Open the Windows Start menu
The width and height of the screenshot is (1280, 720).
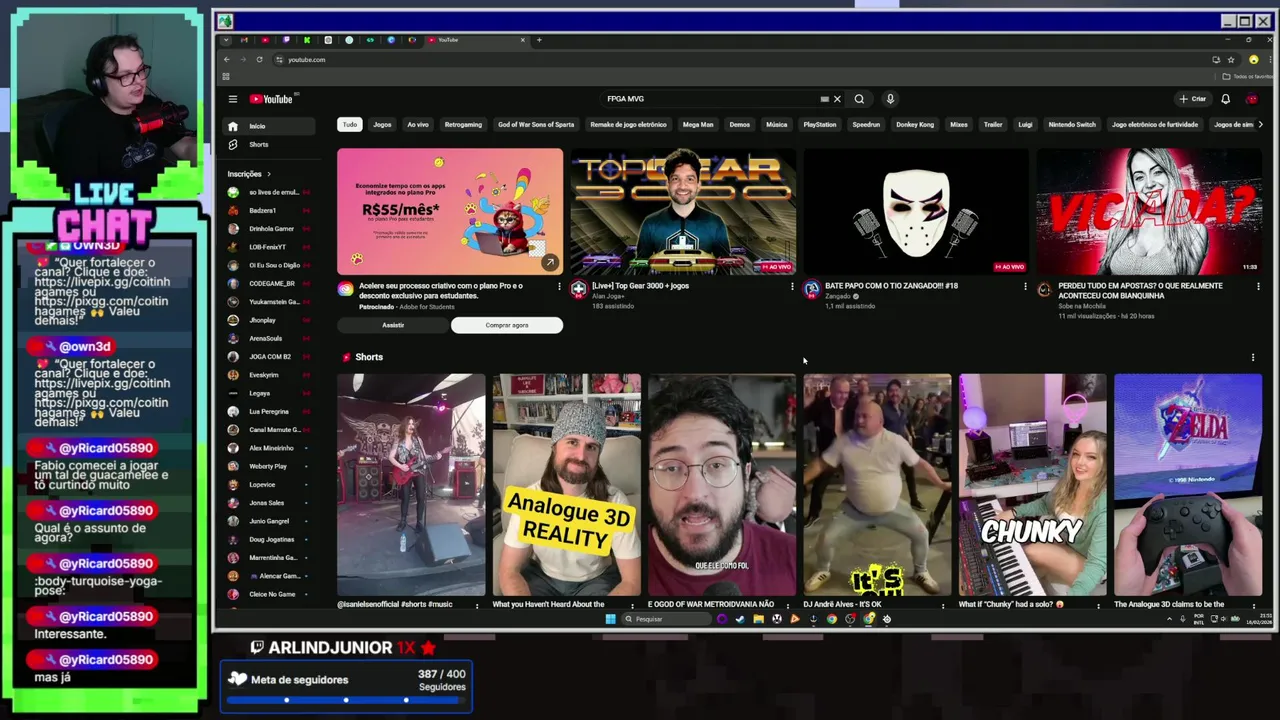610,619
